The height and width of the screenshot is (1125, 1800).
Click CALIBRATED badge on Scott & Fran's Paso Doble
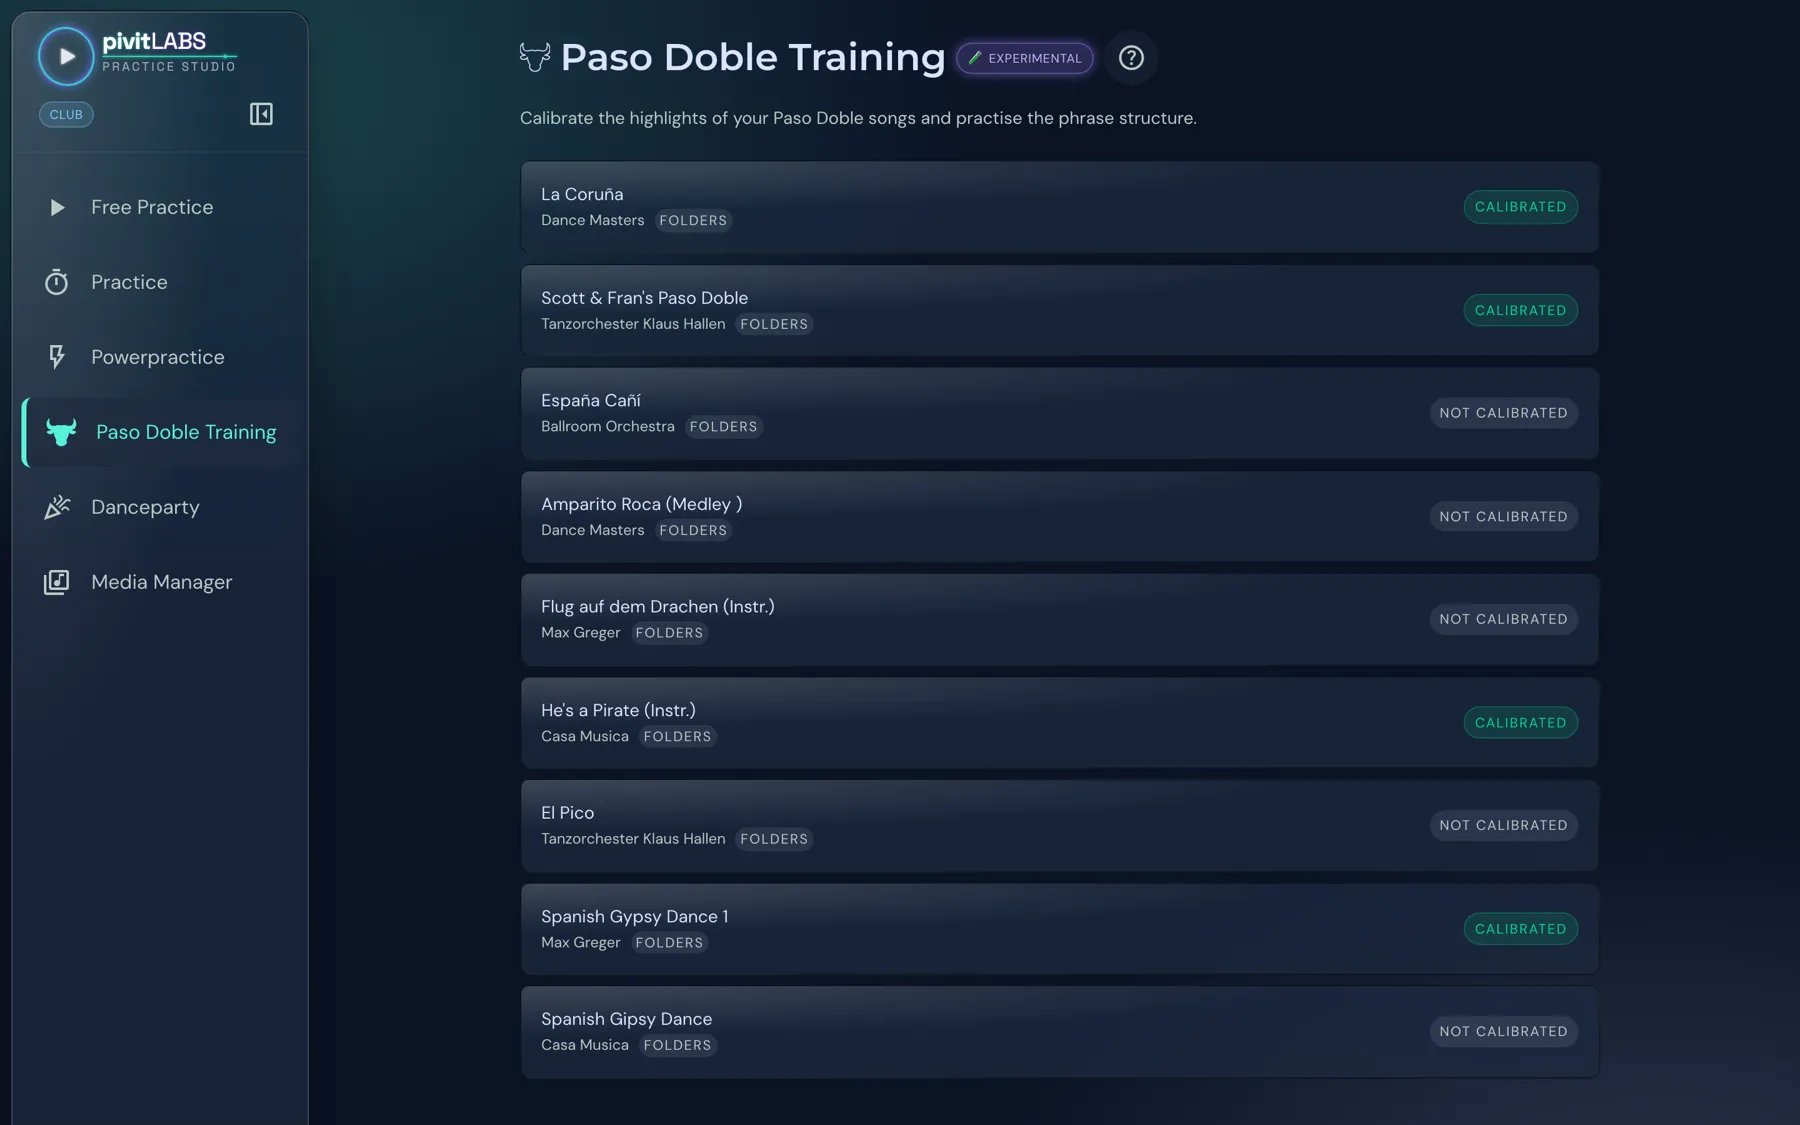pos(1521,310)
